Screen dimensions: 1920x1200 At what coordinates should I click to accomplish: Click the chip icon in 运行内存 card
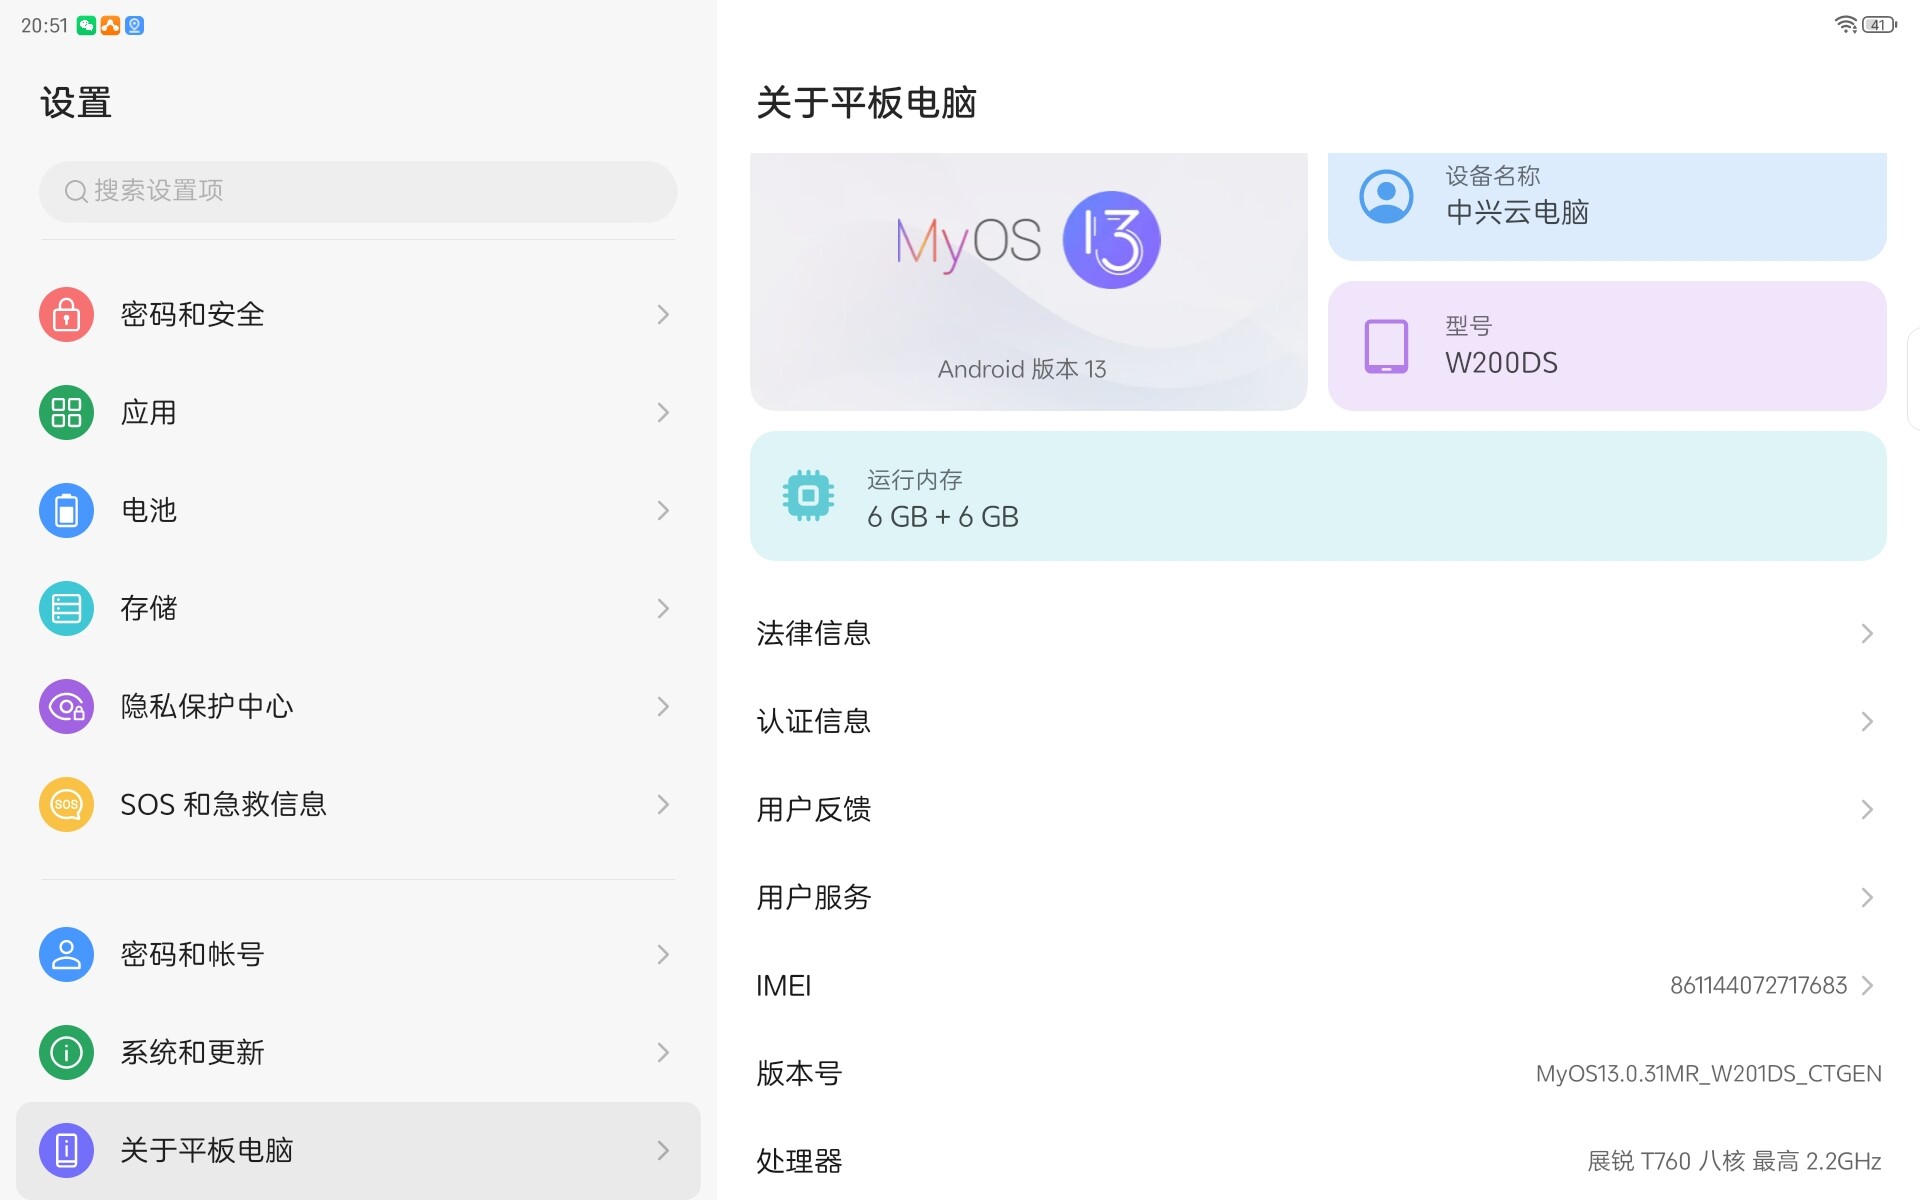click(x=808, y=496)
